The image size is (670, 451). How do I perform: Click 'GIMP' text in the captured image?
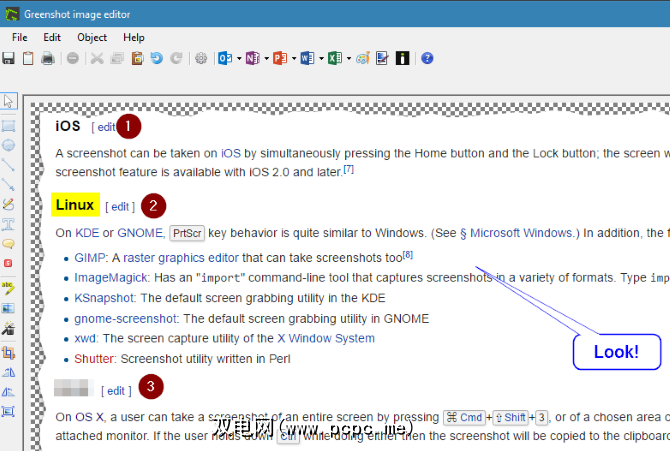(x=89, y=258)
